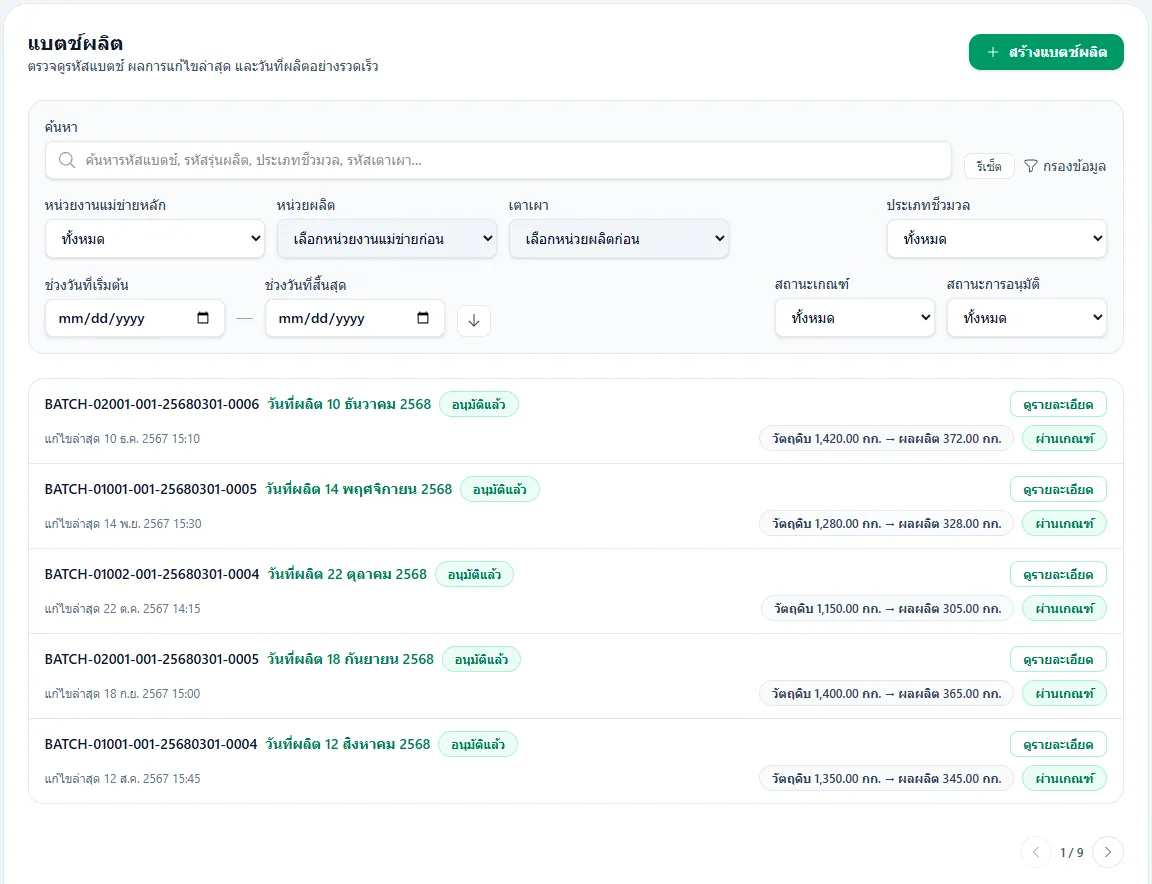Click batch code BATCH-01001-001-25680301-0004
Screen dimensions: 1152x884
click(x=151, y=744)
